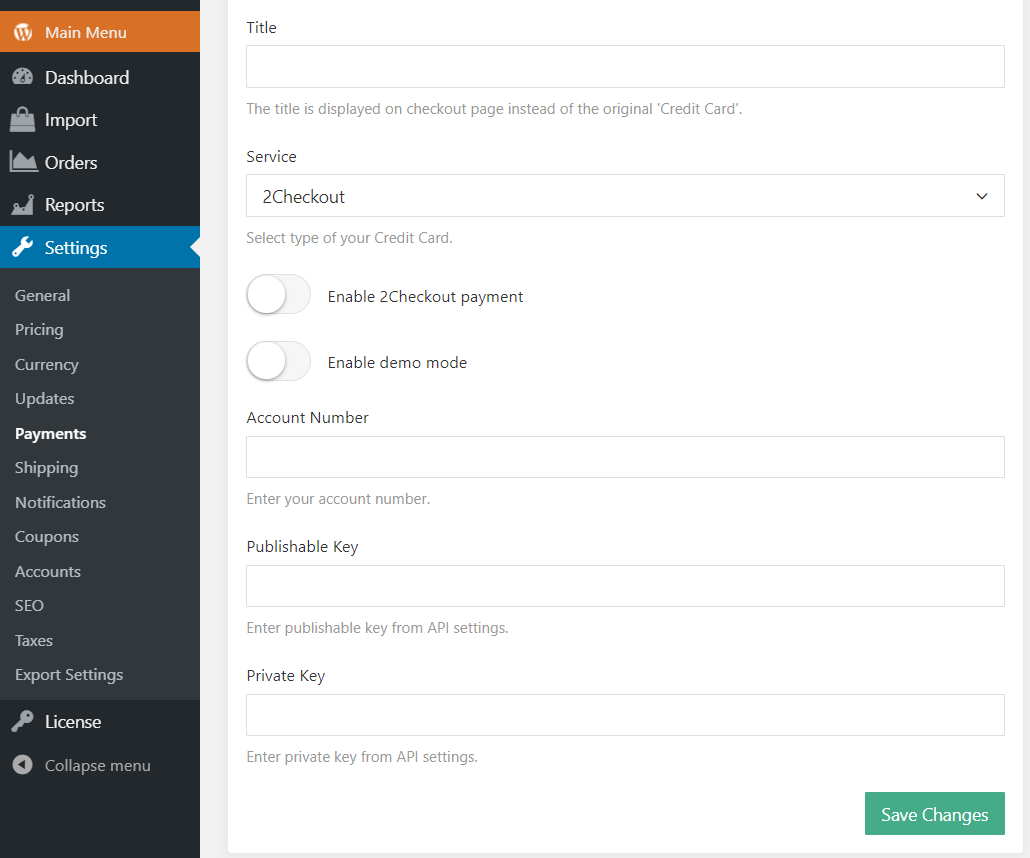The height and width of the screenshot is (858, 1030).
Task: Open the Reports menu item
Action: point(100,205)
